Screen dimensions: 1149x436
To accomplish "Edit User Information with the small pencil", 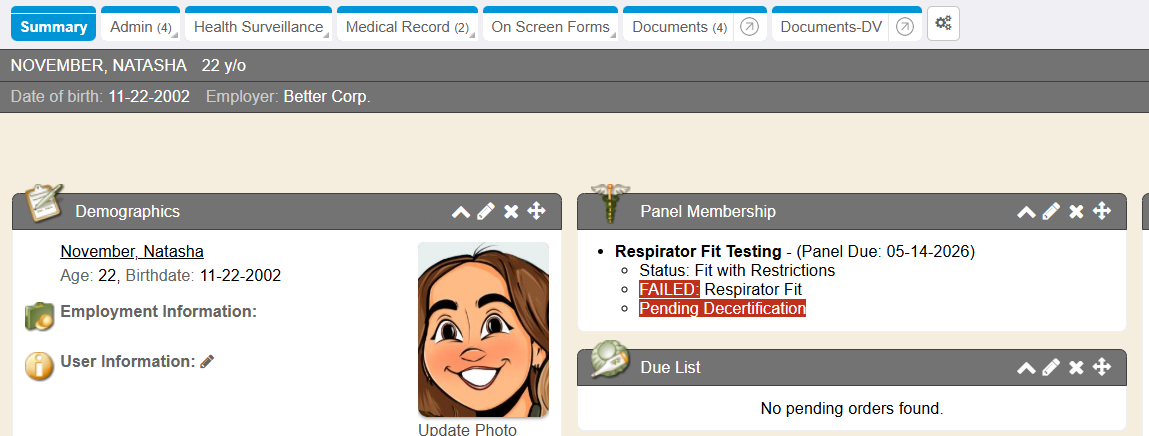I will click(207, 362).
